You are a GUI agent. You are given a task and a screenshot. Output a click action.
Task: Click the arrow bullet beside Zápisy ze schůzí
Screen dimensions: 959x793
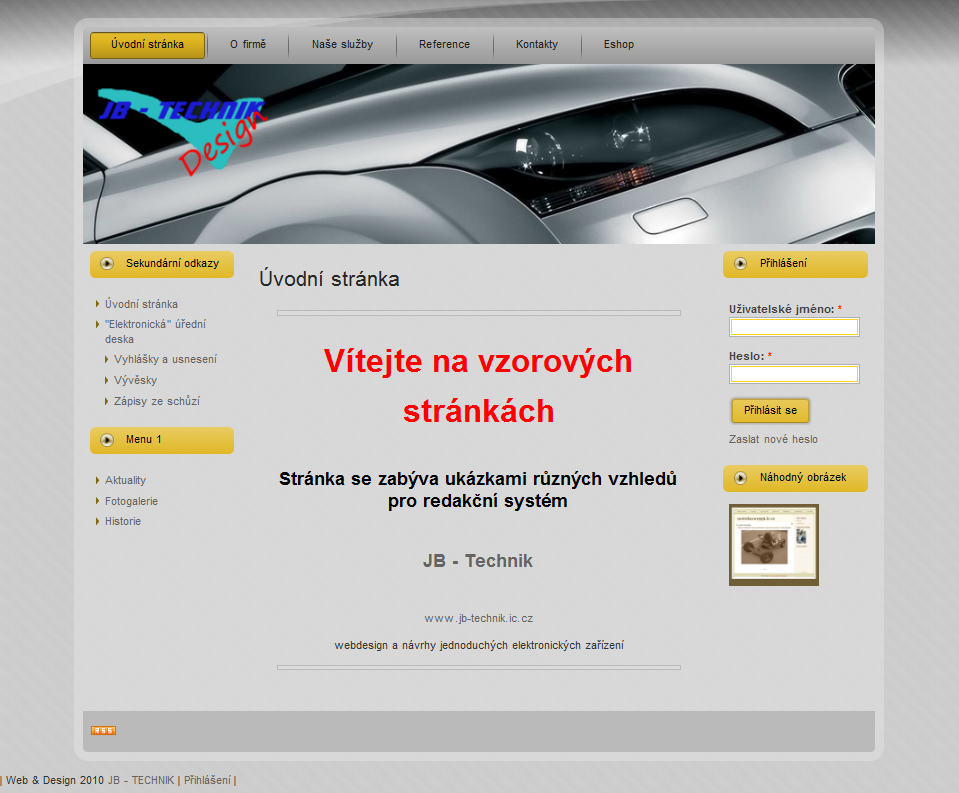coord(106,401)
